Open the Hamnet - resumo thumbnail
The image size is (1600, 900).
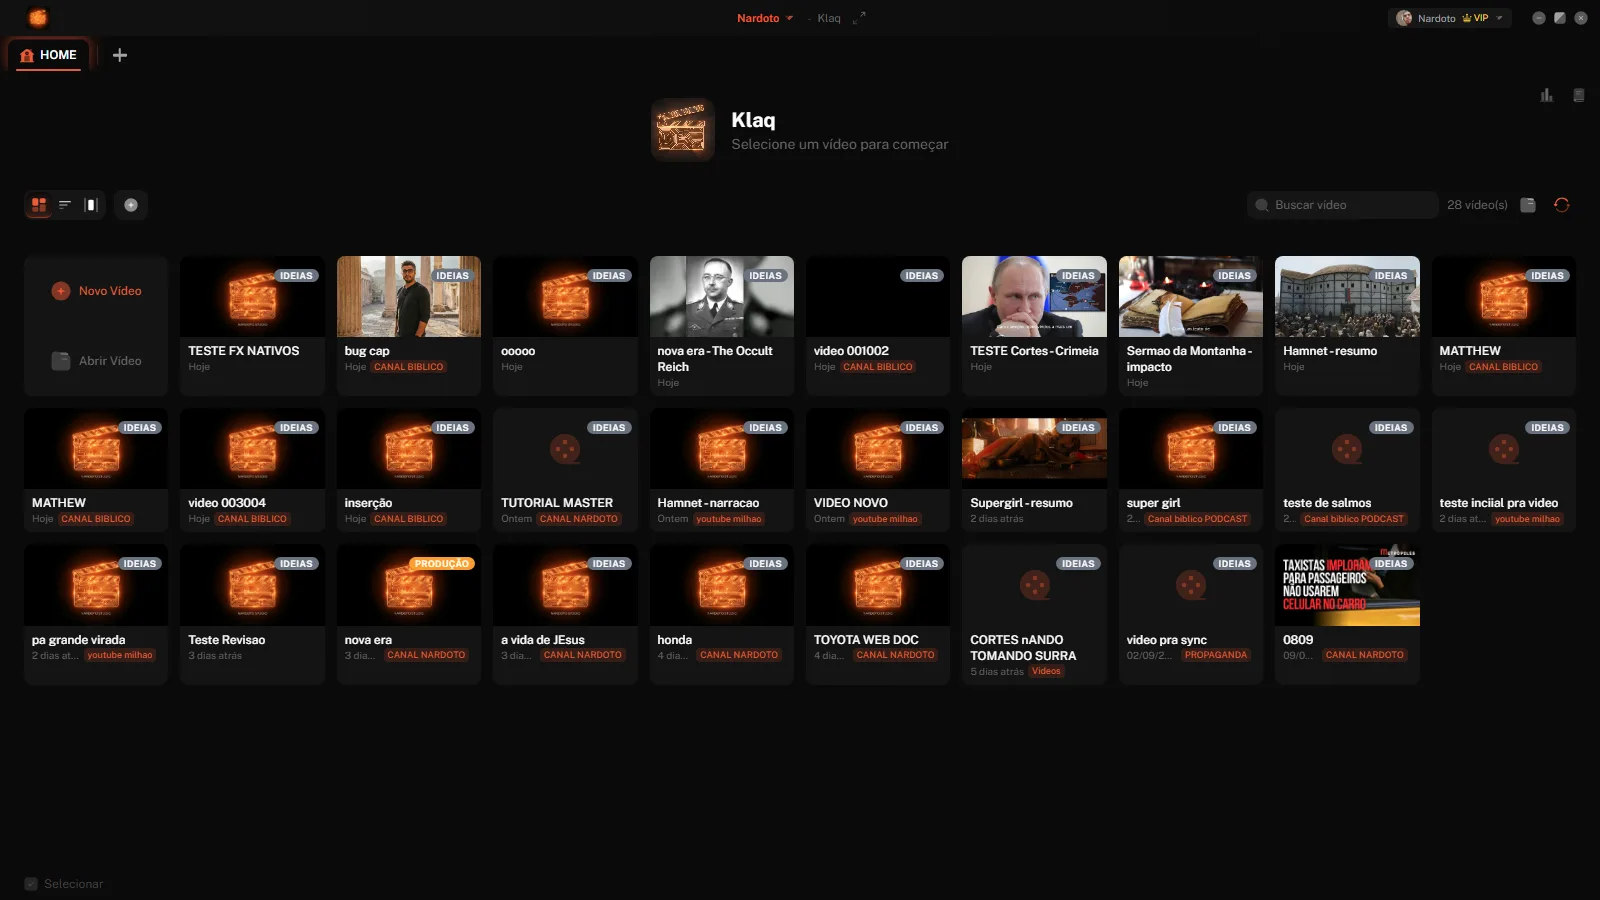click(1347, 296)
